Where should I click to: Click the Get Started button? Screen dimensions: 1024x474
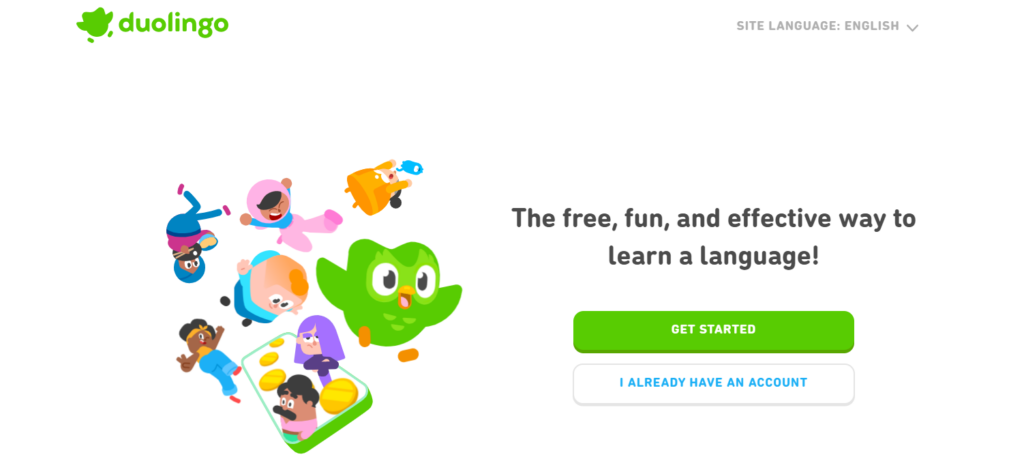coord(713,330)
